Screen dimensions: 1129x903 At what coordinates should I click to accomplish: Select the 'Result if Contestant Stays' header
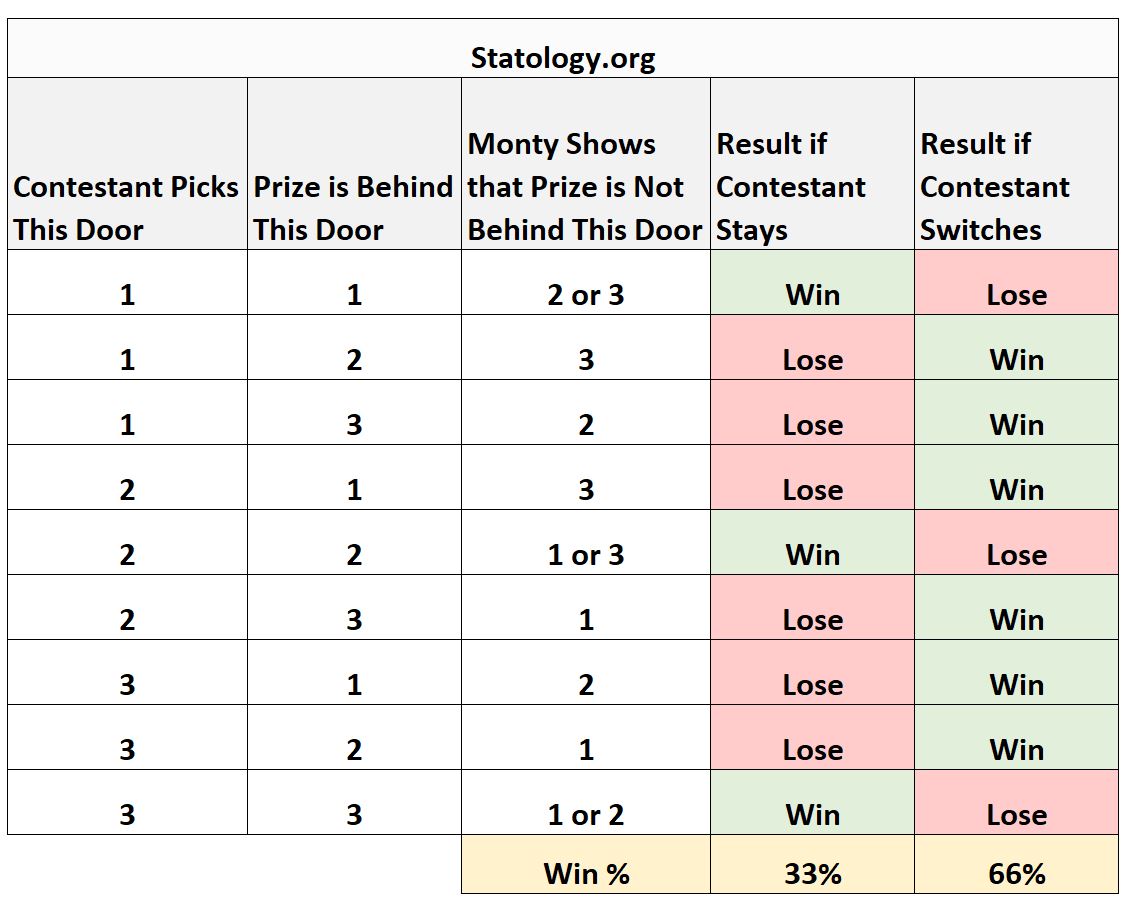(812, 163)
